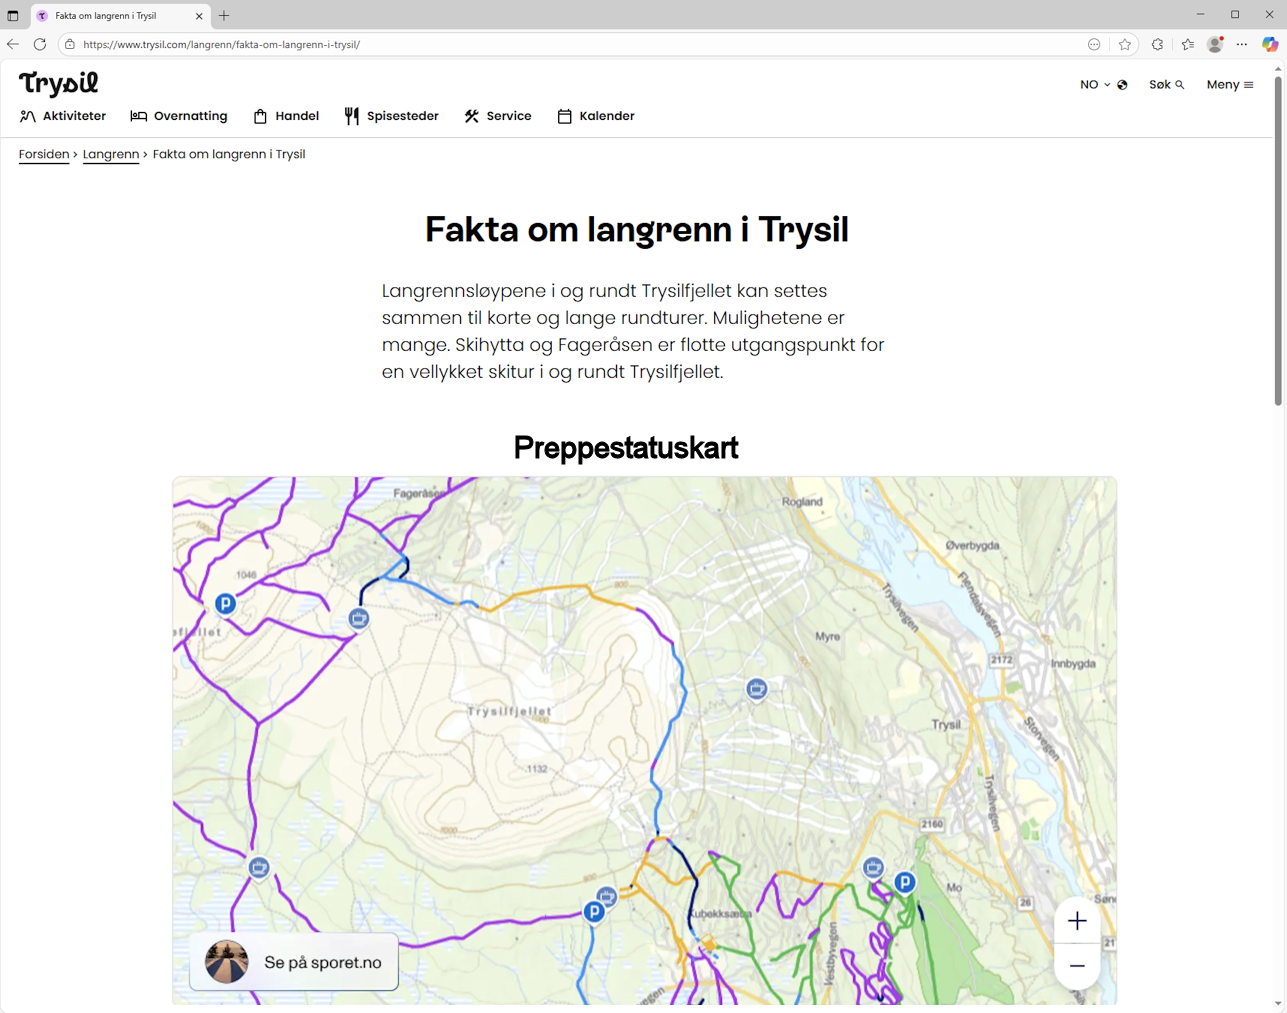This screenshot has height=1013, width=1287.
Task: Click the parking marker near Mo
Action: pyautogui.click(x=904, y=882)
